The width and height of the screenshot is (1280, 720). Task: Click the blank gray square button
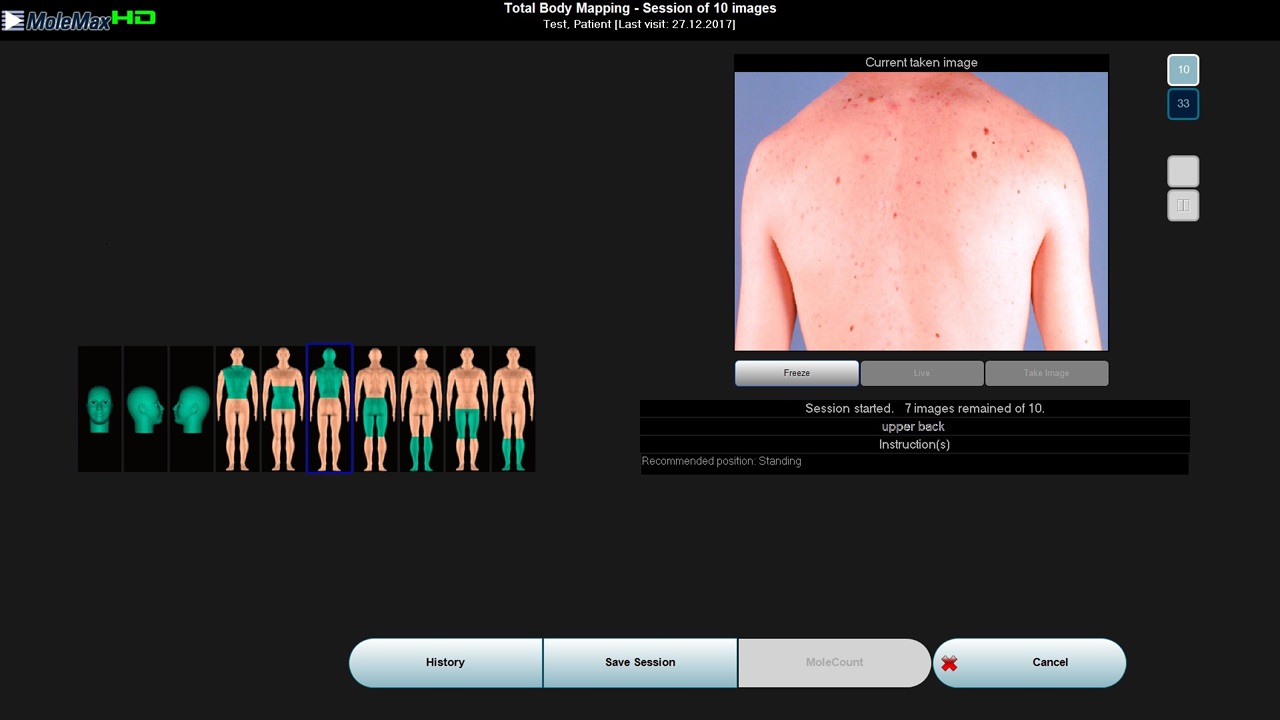tap(1183, 172)
